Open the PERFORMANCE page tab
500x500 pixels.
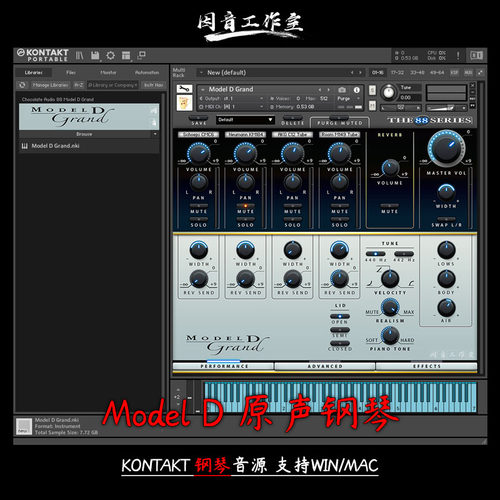click(x=224, y=366)
